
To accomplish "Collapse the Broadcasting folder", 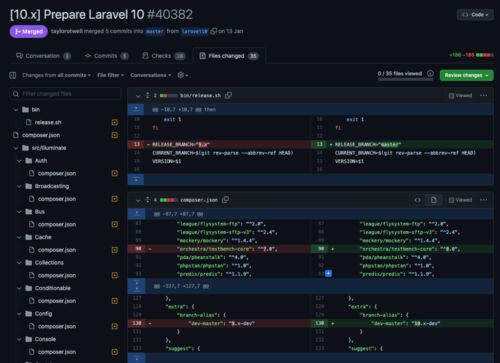I will (19, 186).
